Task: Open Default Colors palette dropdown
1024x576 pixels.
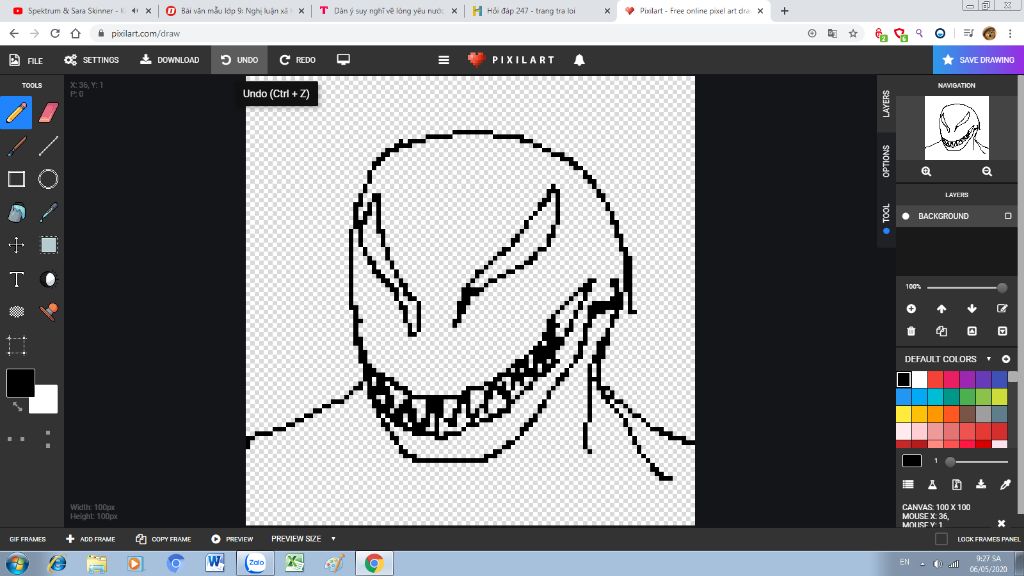Action: (x=988, y=359)
